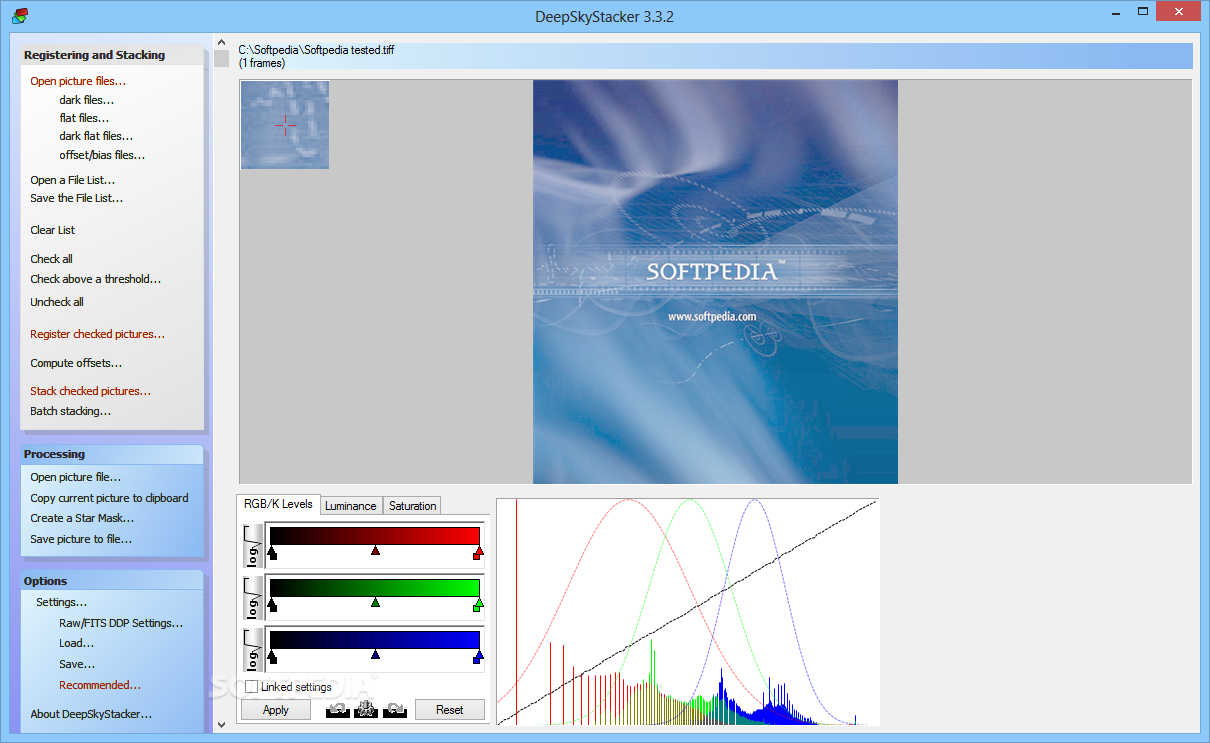Image resolution: width=1210 pixels, height=743 pixels.
Task: Click Check all
Action: (x=51, y=259)
